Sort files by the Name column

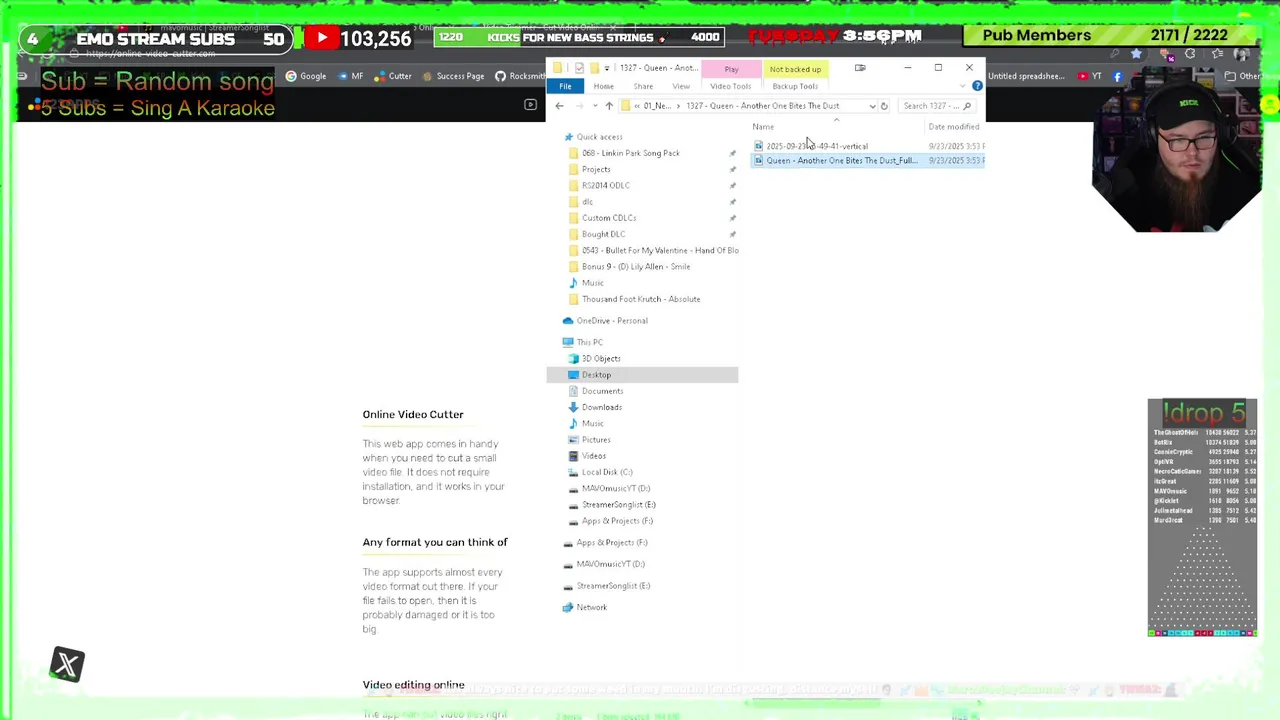763,127
